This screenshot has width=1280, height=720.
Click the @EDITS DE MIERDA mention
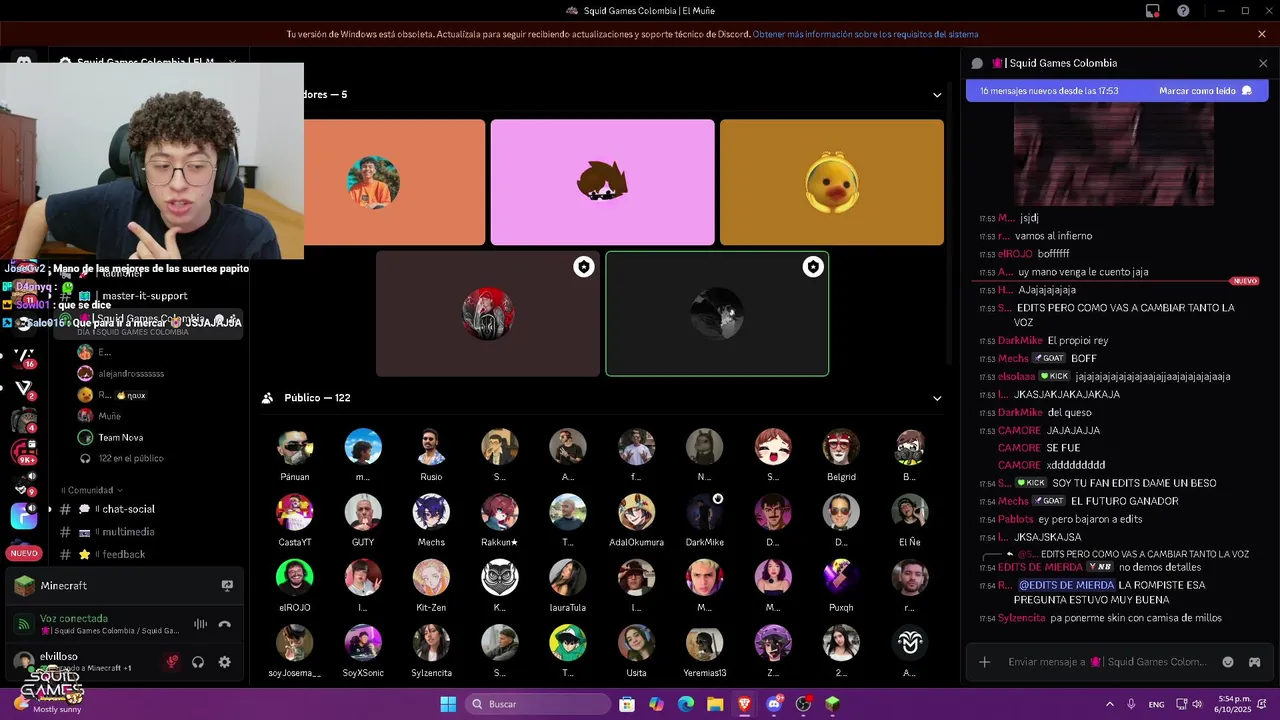click(1066, 585)
